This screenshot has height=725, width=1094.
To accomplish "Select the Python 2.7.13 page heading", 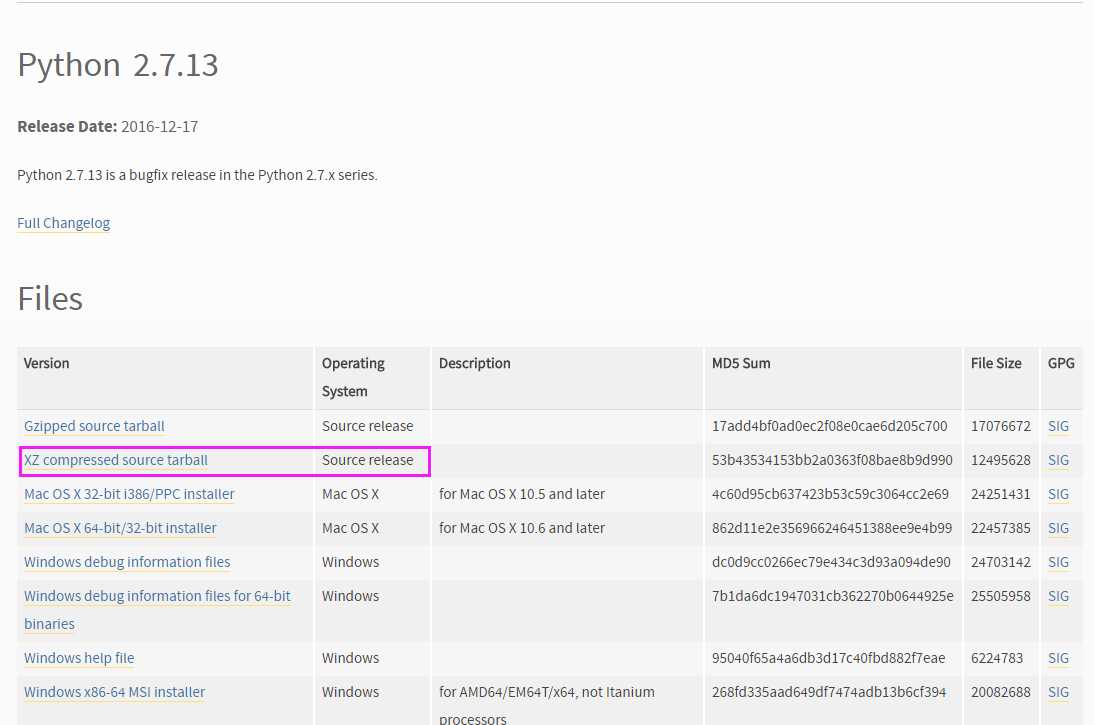I will pos(118,65).
